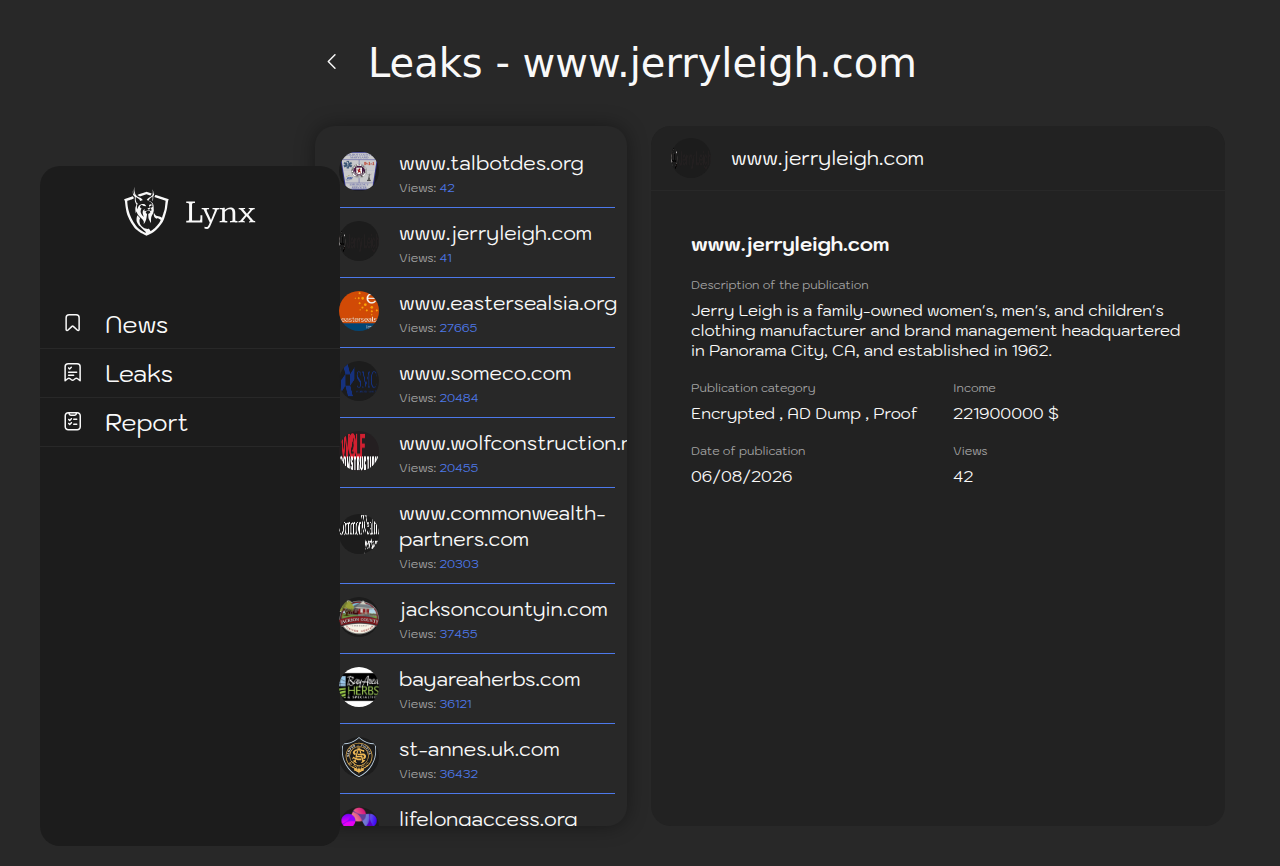This screenshot has width=1280, height=866.
Task: Click the Leaks document icon in sidebar
Action: (x=72, y=372)
